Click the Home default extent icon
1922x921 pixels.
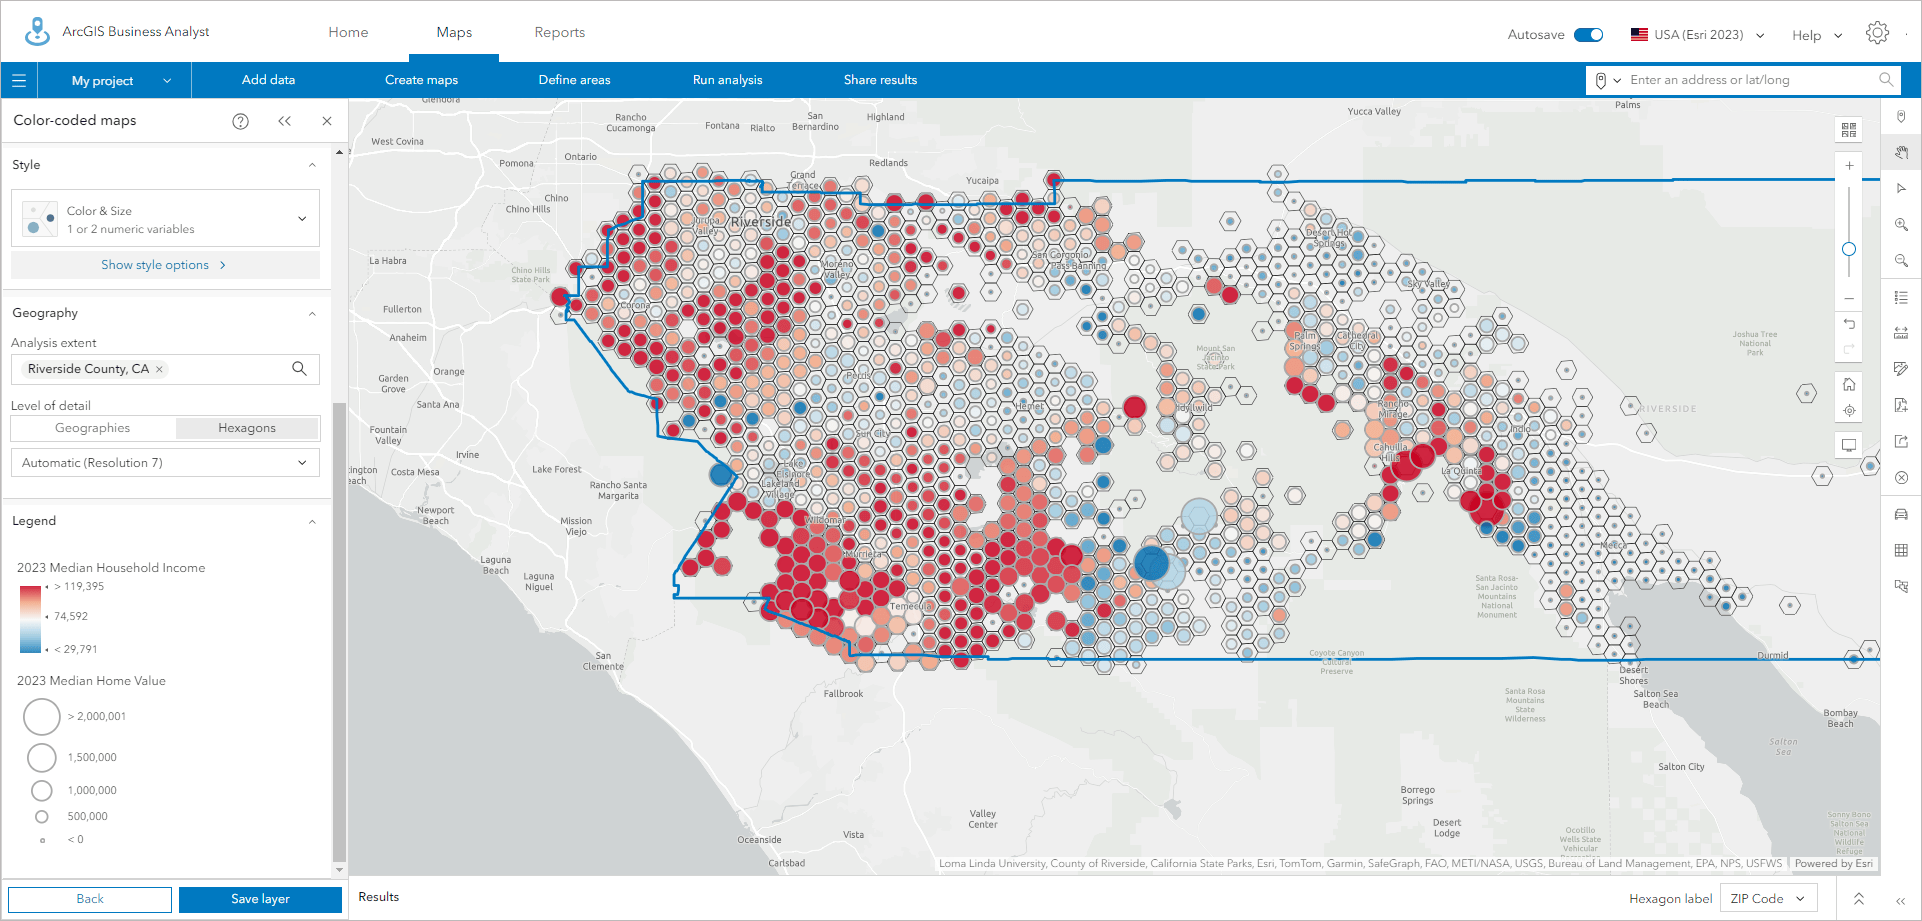click(x=1849, y=384)
